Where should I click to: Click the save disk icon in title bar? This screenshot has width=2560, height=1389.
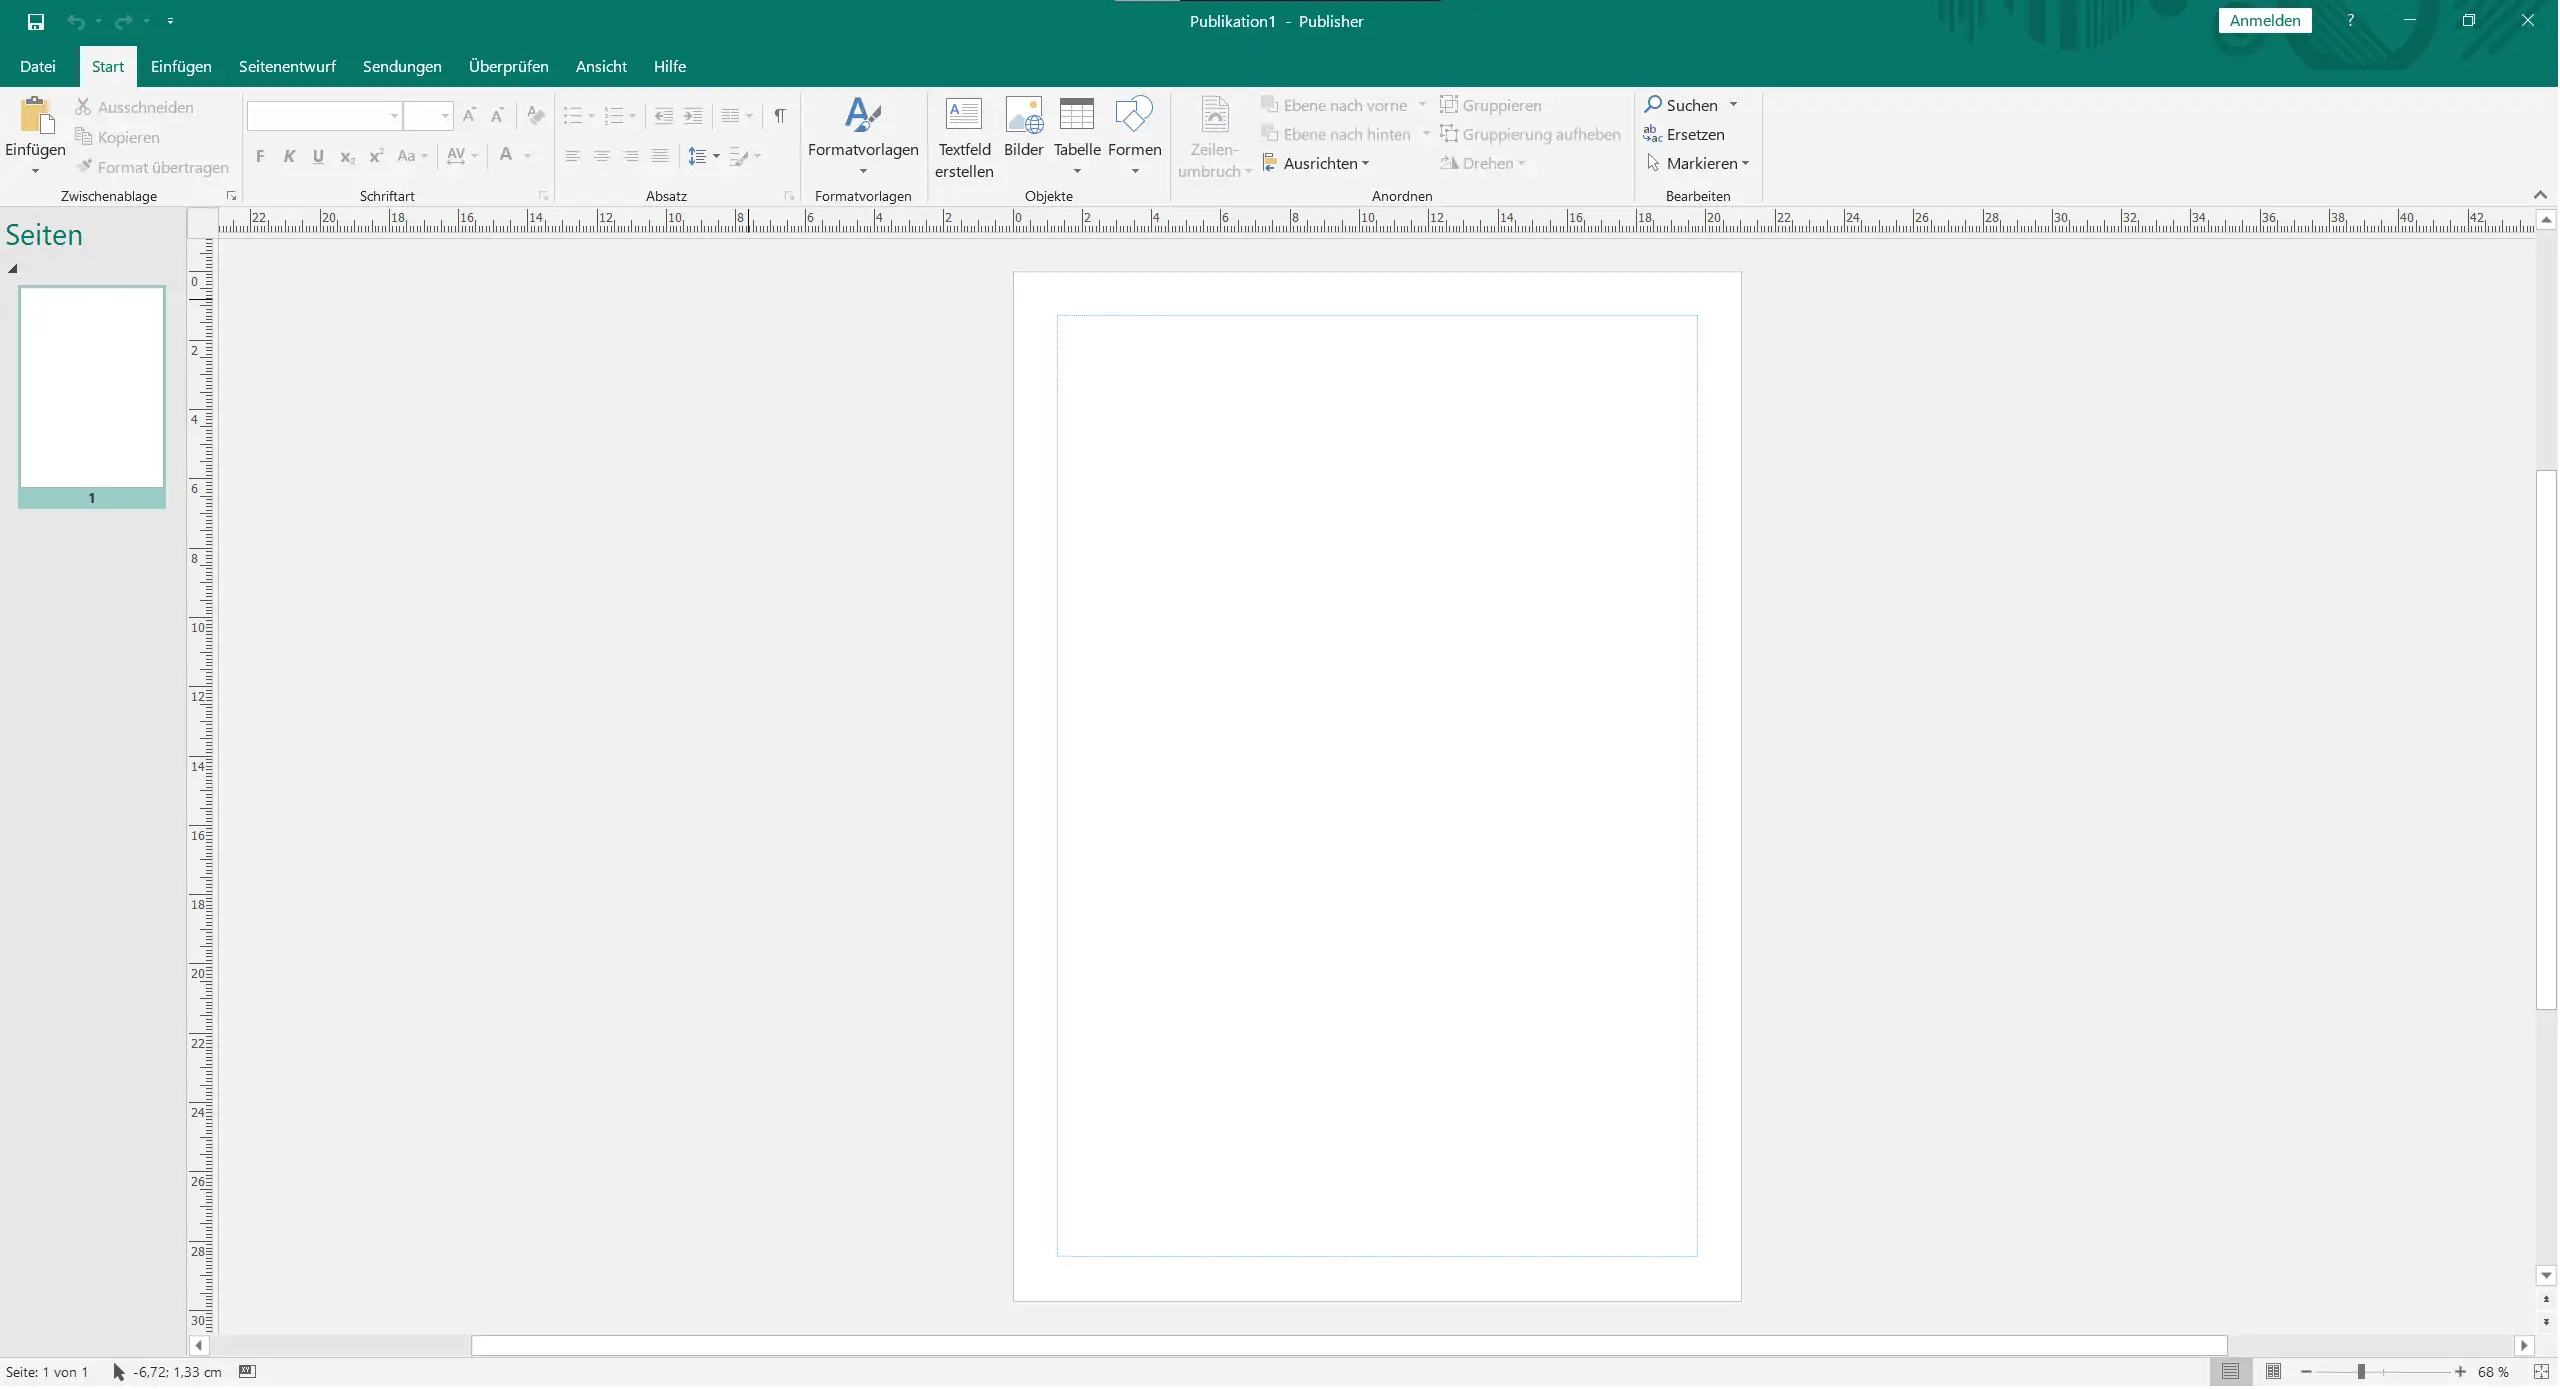[x=36, y=21]
